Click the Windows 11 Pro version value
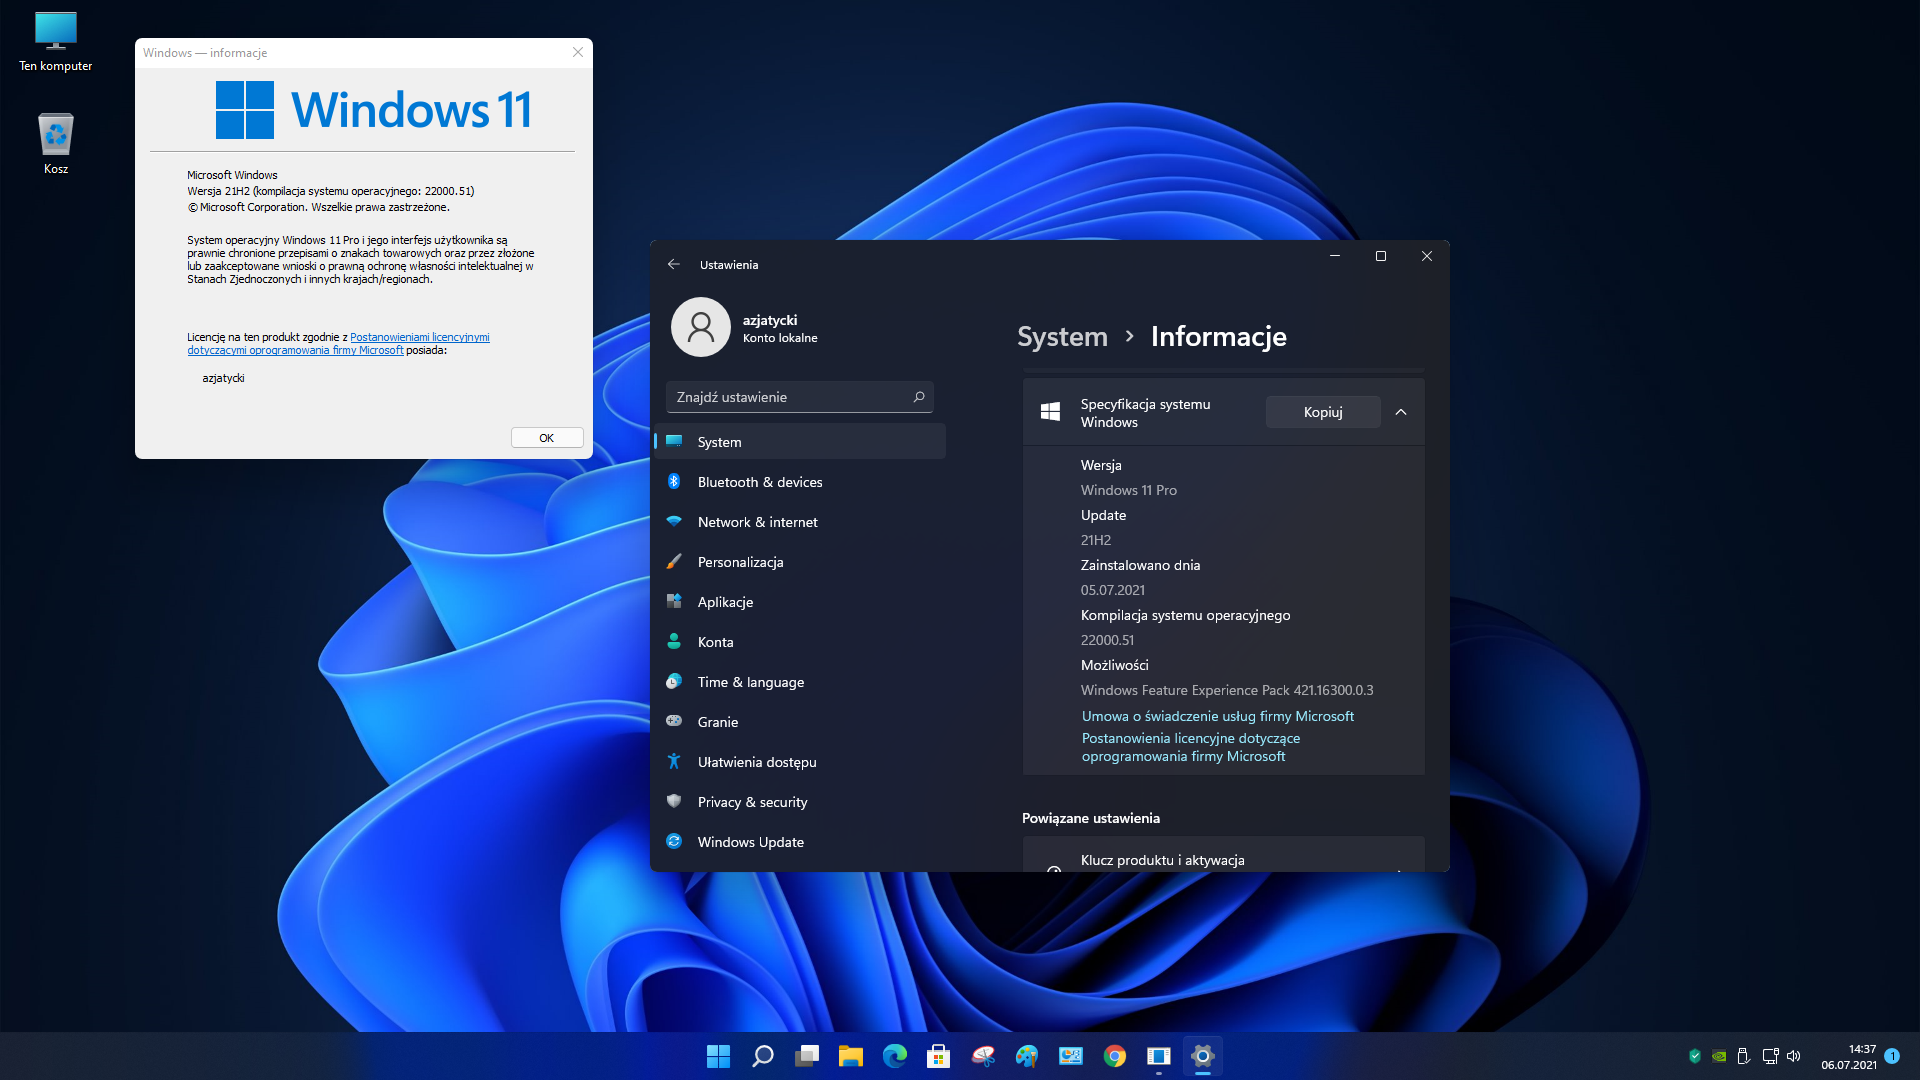Screen dimensions: 1920x1080 (1129, 490)
